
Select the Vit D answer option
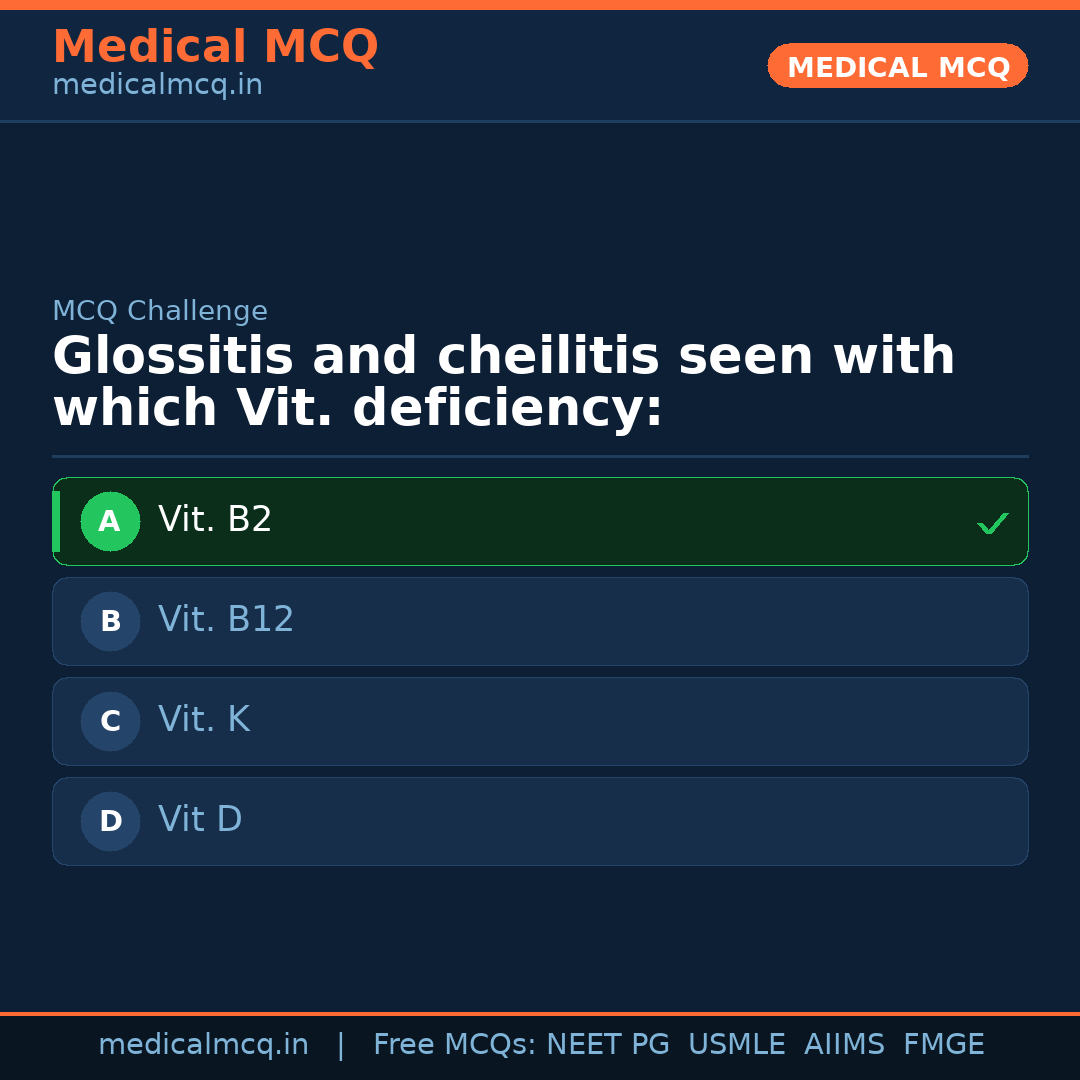click(x=200, y=820)
